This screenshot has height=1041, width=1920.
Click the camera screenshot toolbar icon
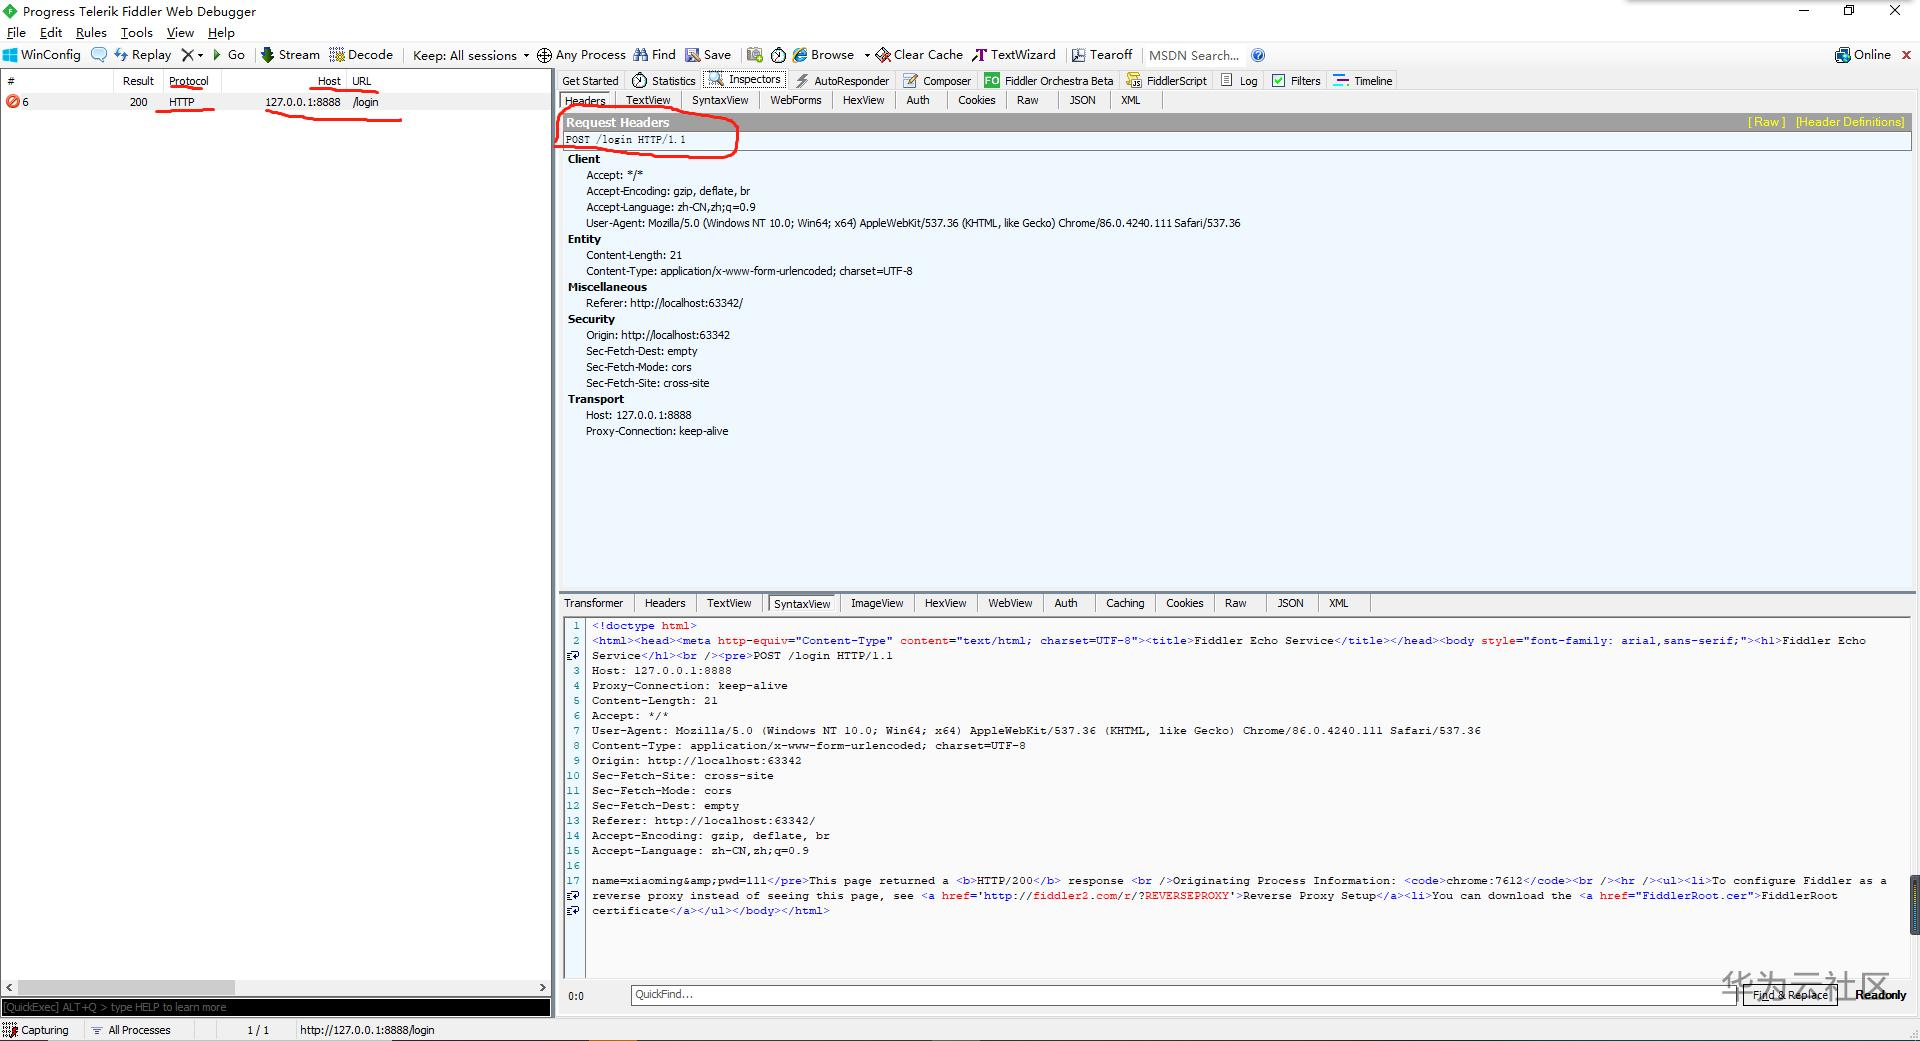(x=755, y=55)
